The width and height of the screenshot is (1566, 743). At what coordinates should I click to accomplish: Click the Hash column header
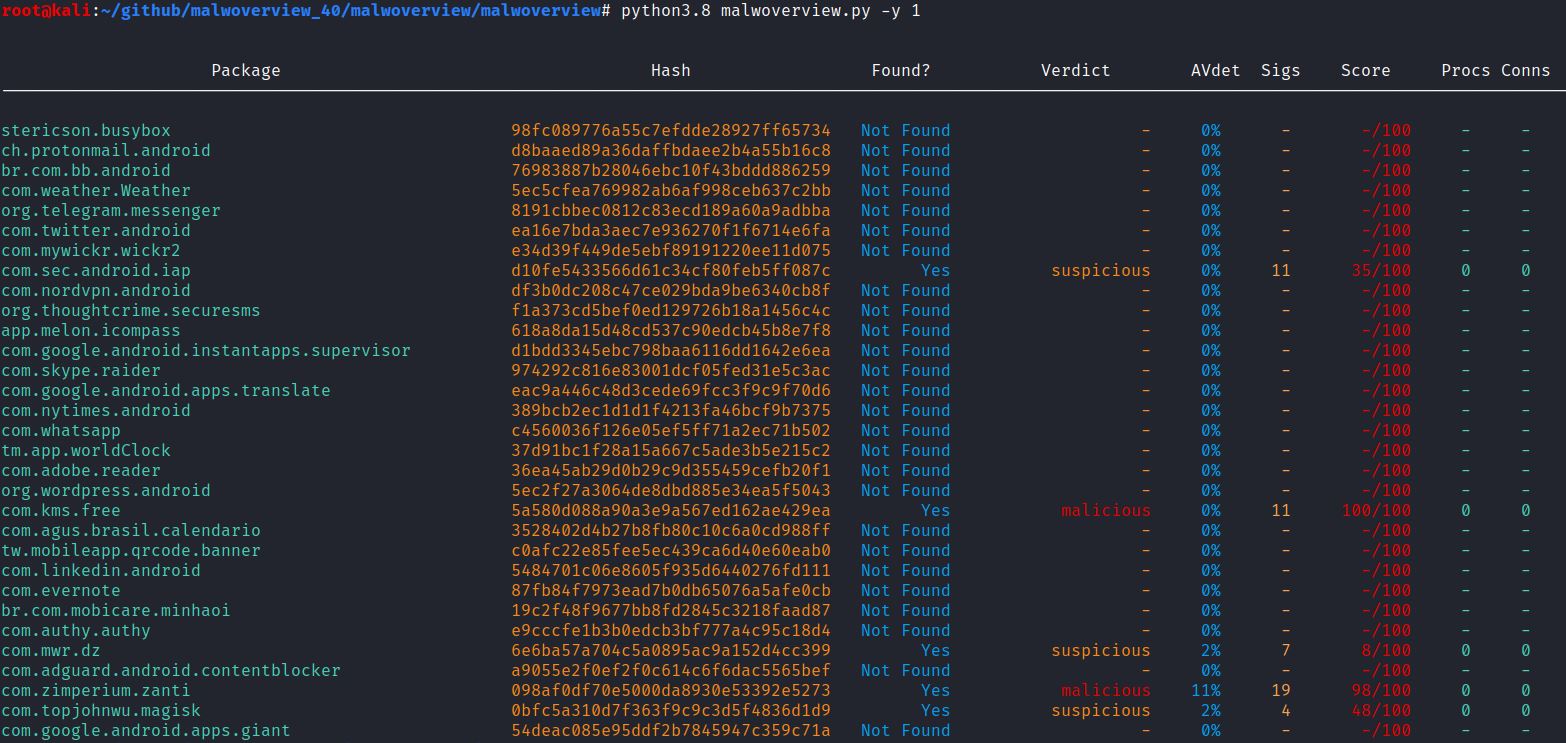pos(671,70)
